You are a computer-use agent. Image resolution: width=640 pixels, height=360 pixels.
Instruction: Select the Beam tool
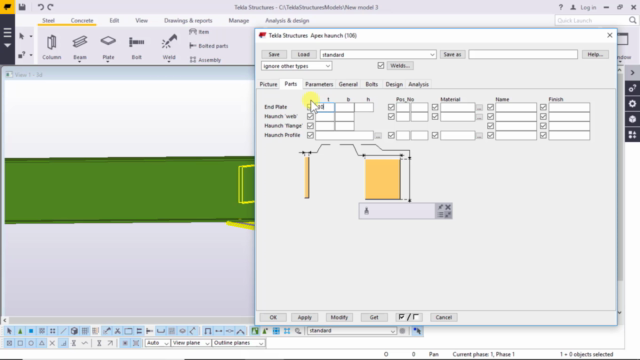(x=80, y=47)
